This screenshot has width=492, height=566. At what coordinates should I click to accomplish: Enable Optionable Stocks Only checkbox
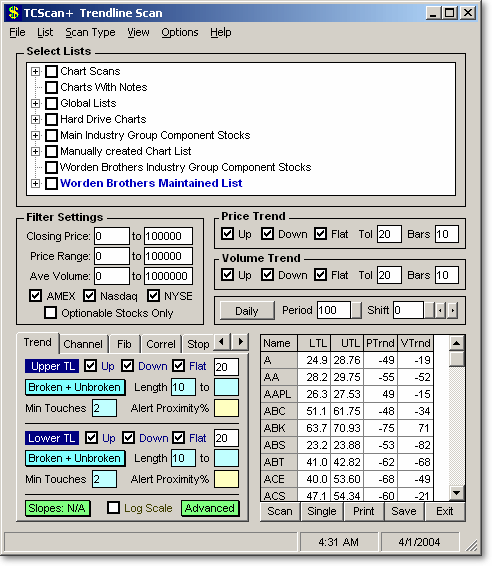[x=50, y=313]
